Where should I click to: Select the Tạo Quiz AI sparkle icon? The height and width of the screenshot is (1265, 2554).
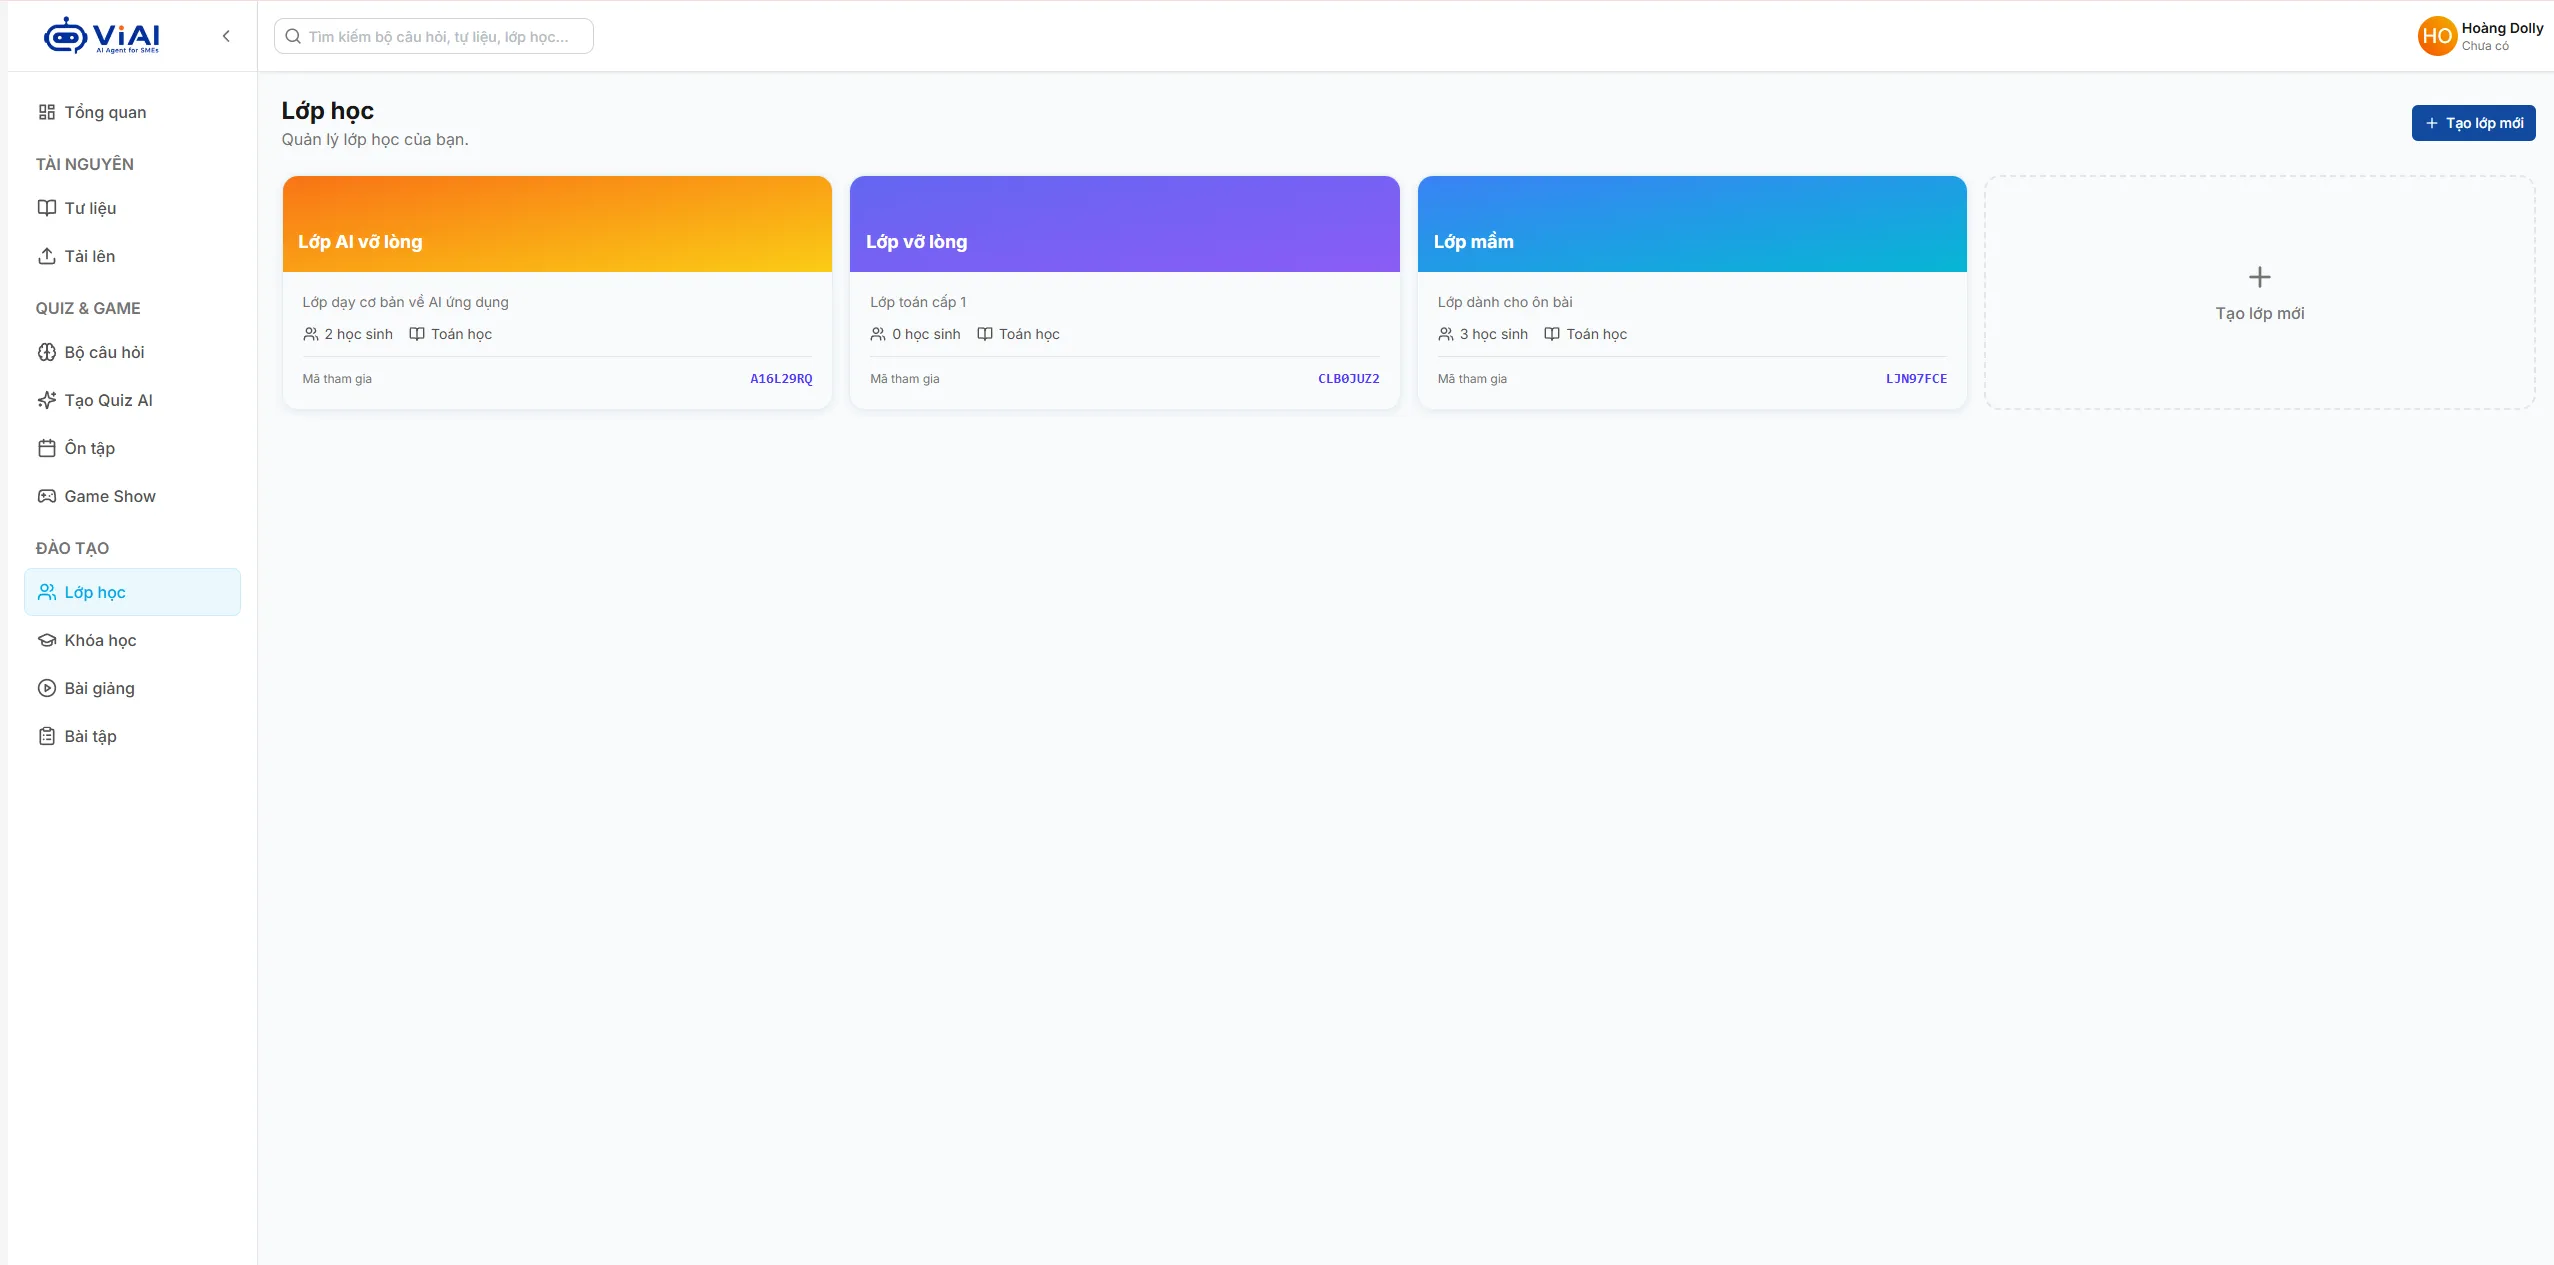(47, 400)
